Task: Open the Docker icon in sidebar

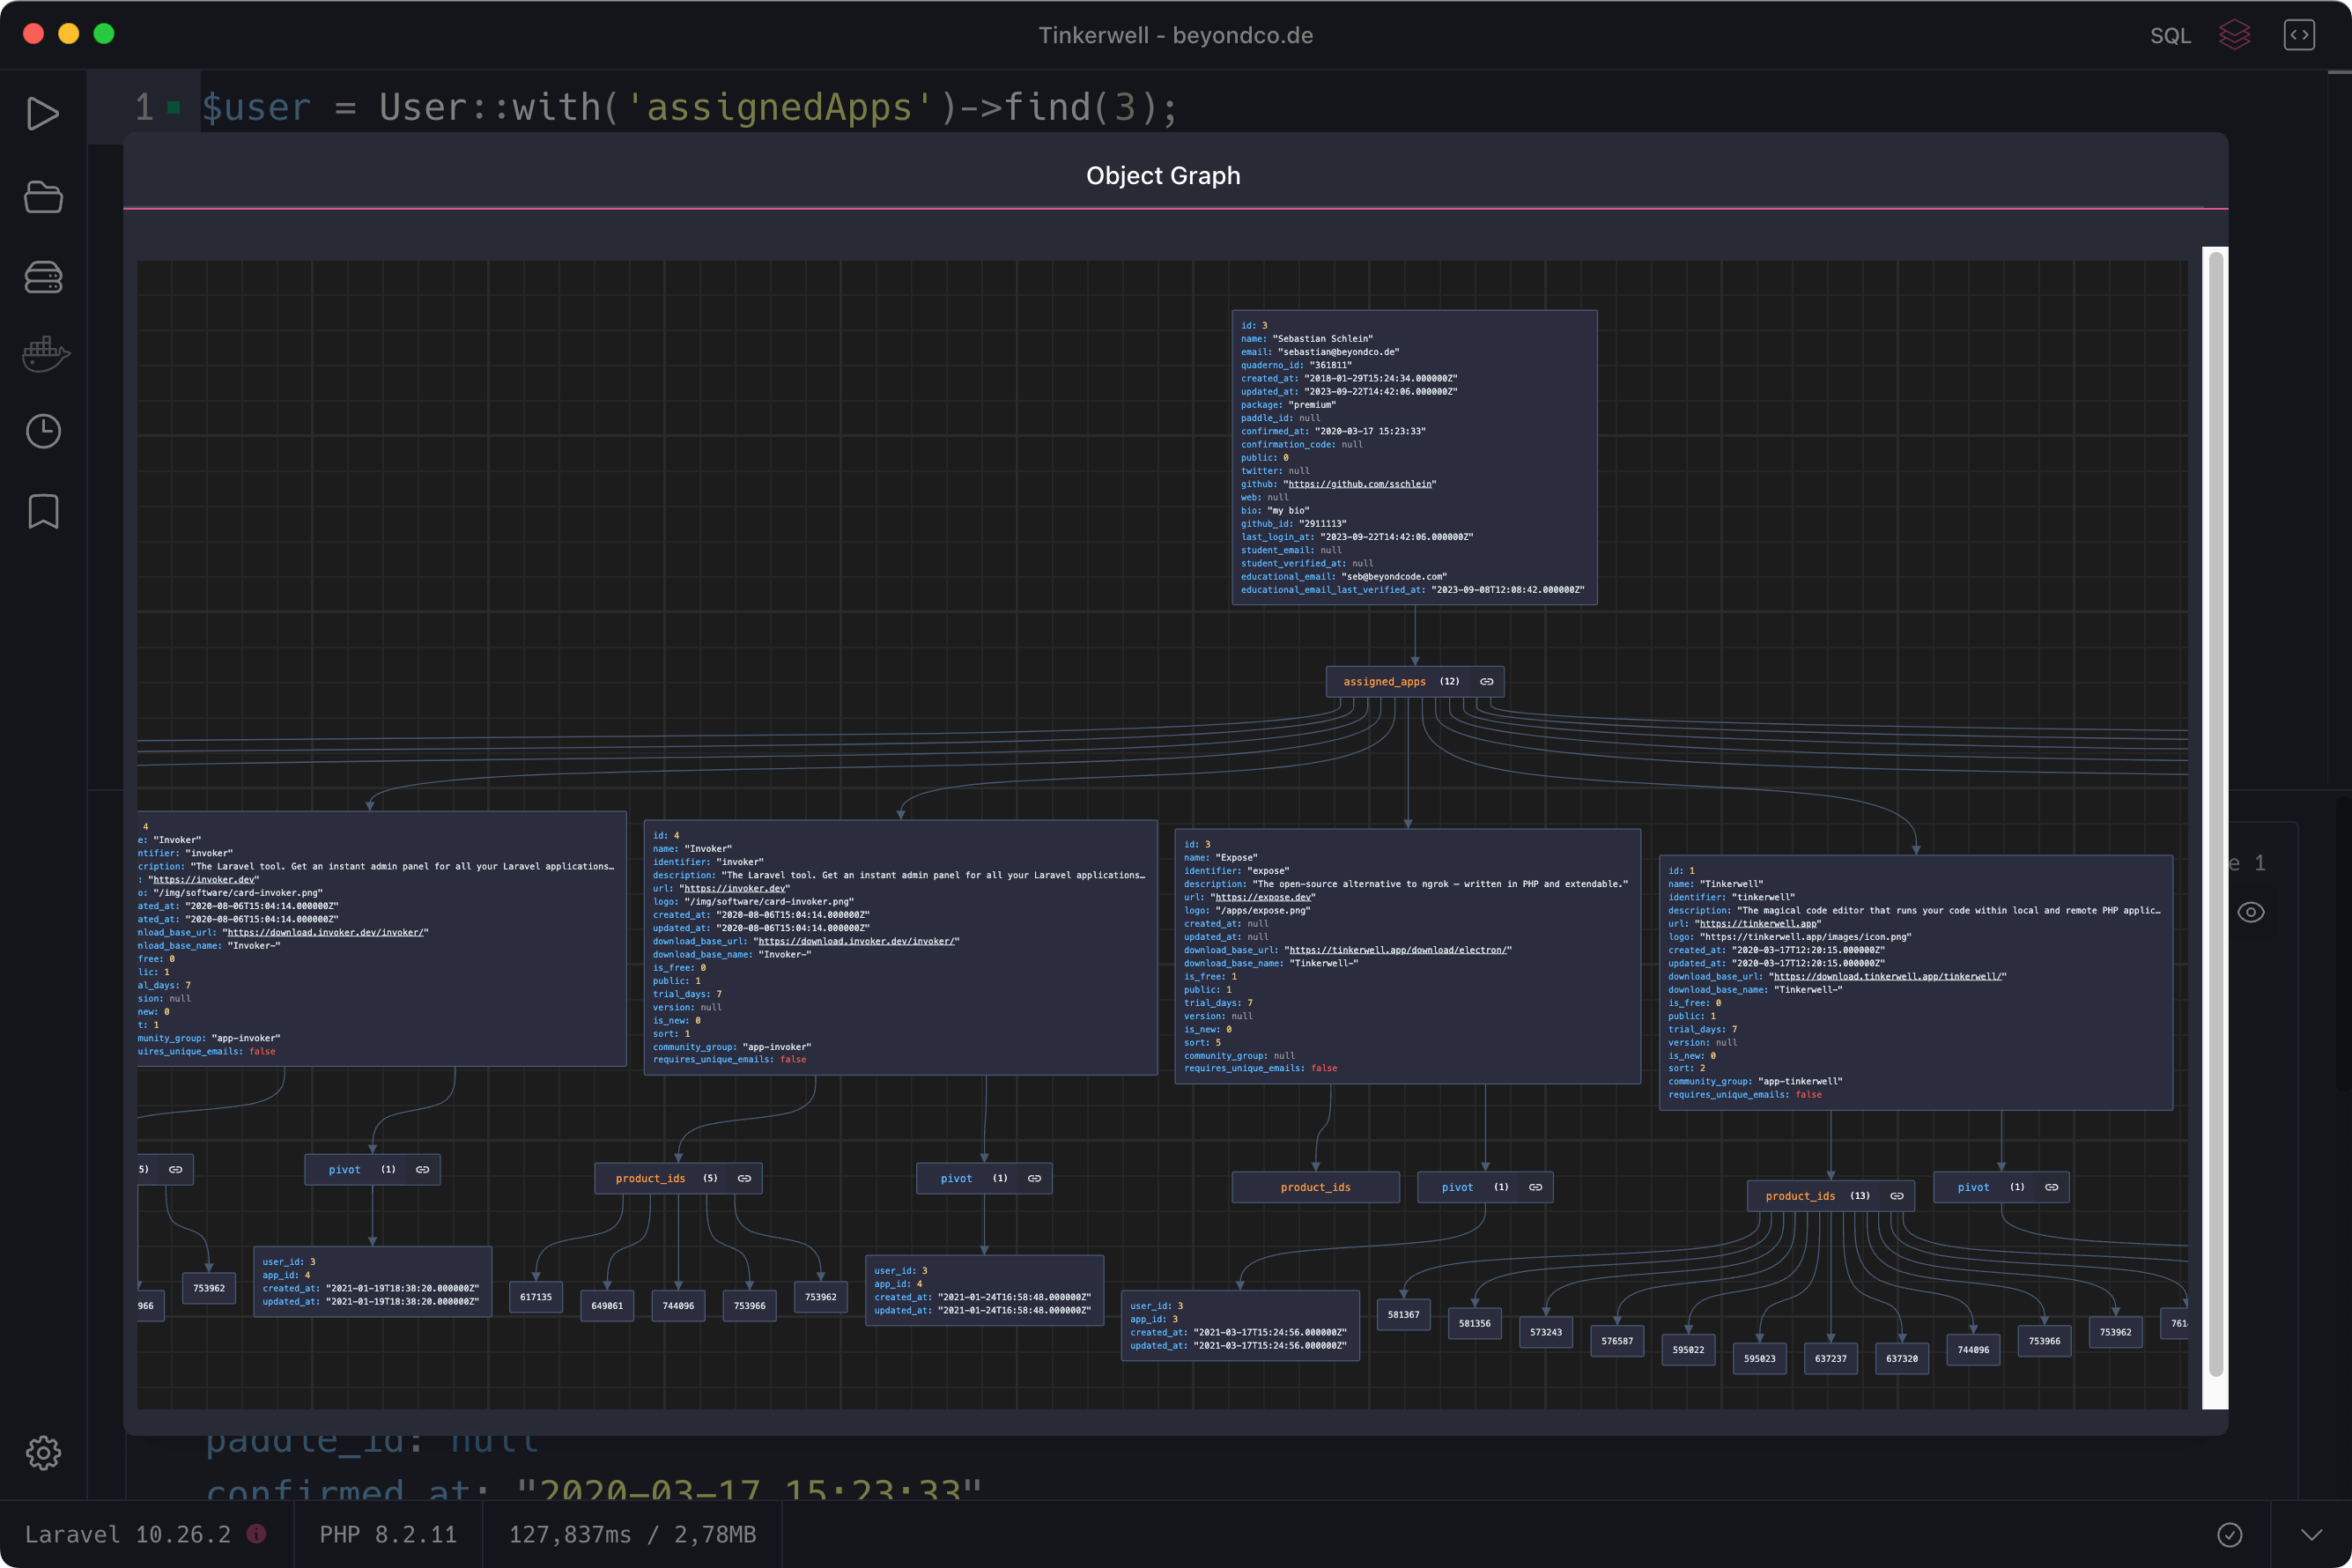Action: click(x=46, y=354)
